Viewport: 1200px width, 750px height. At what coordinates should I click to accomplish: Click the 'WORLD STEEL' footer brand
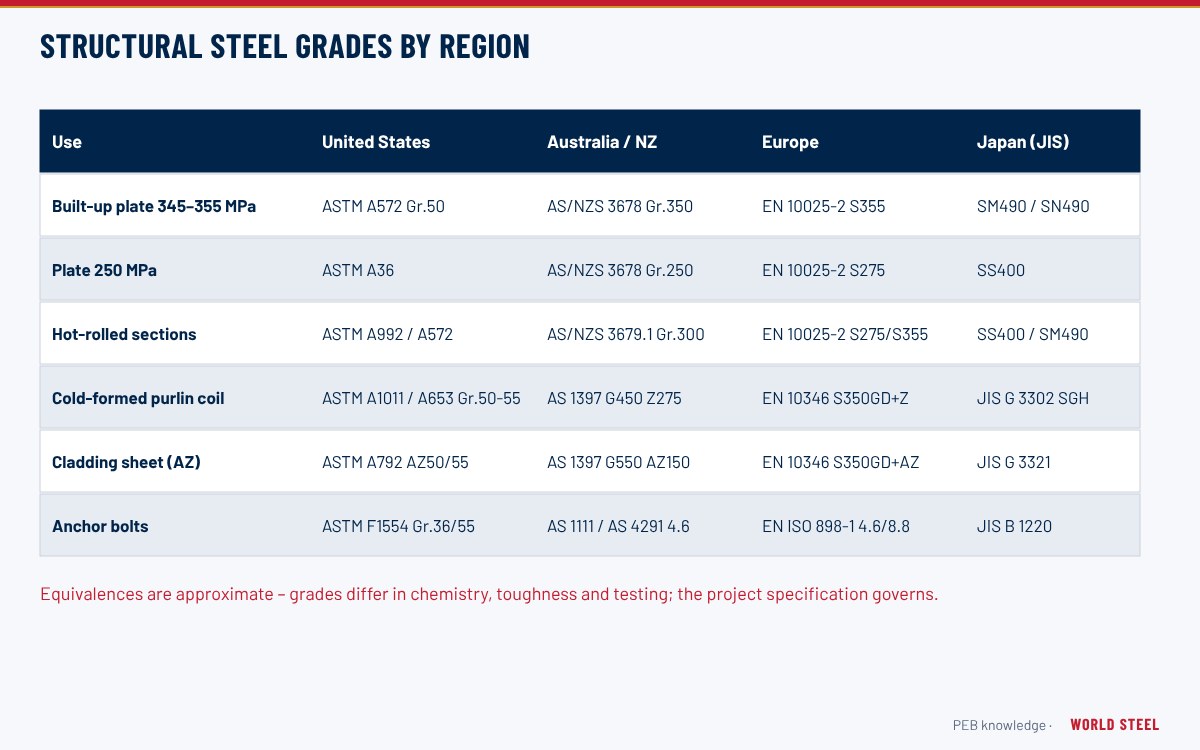(1115, 725)
